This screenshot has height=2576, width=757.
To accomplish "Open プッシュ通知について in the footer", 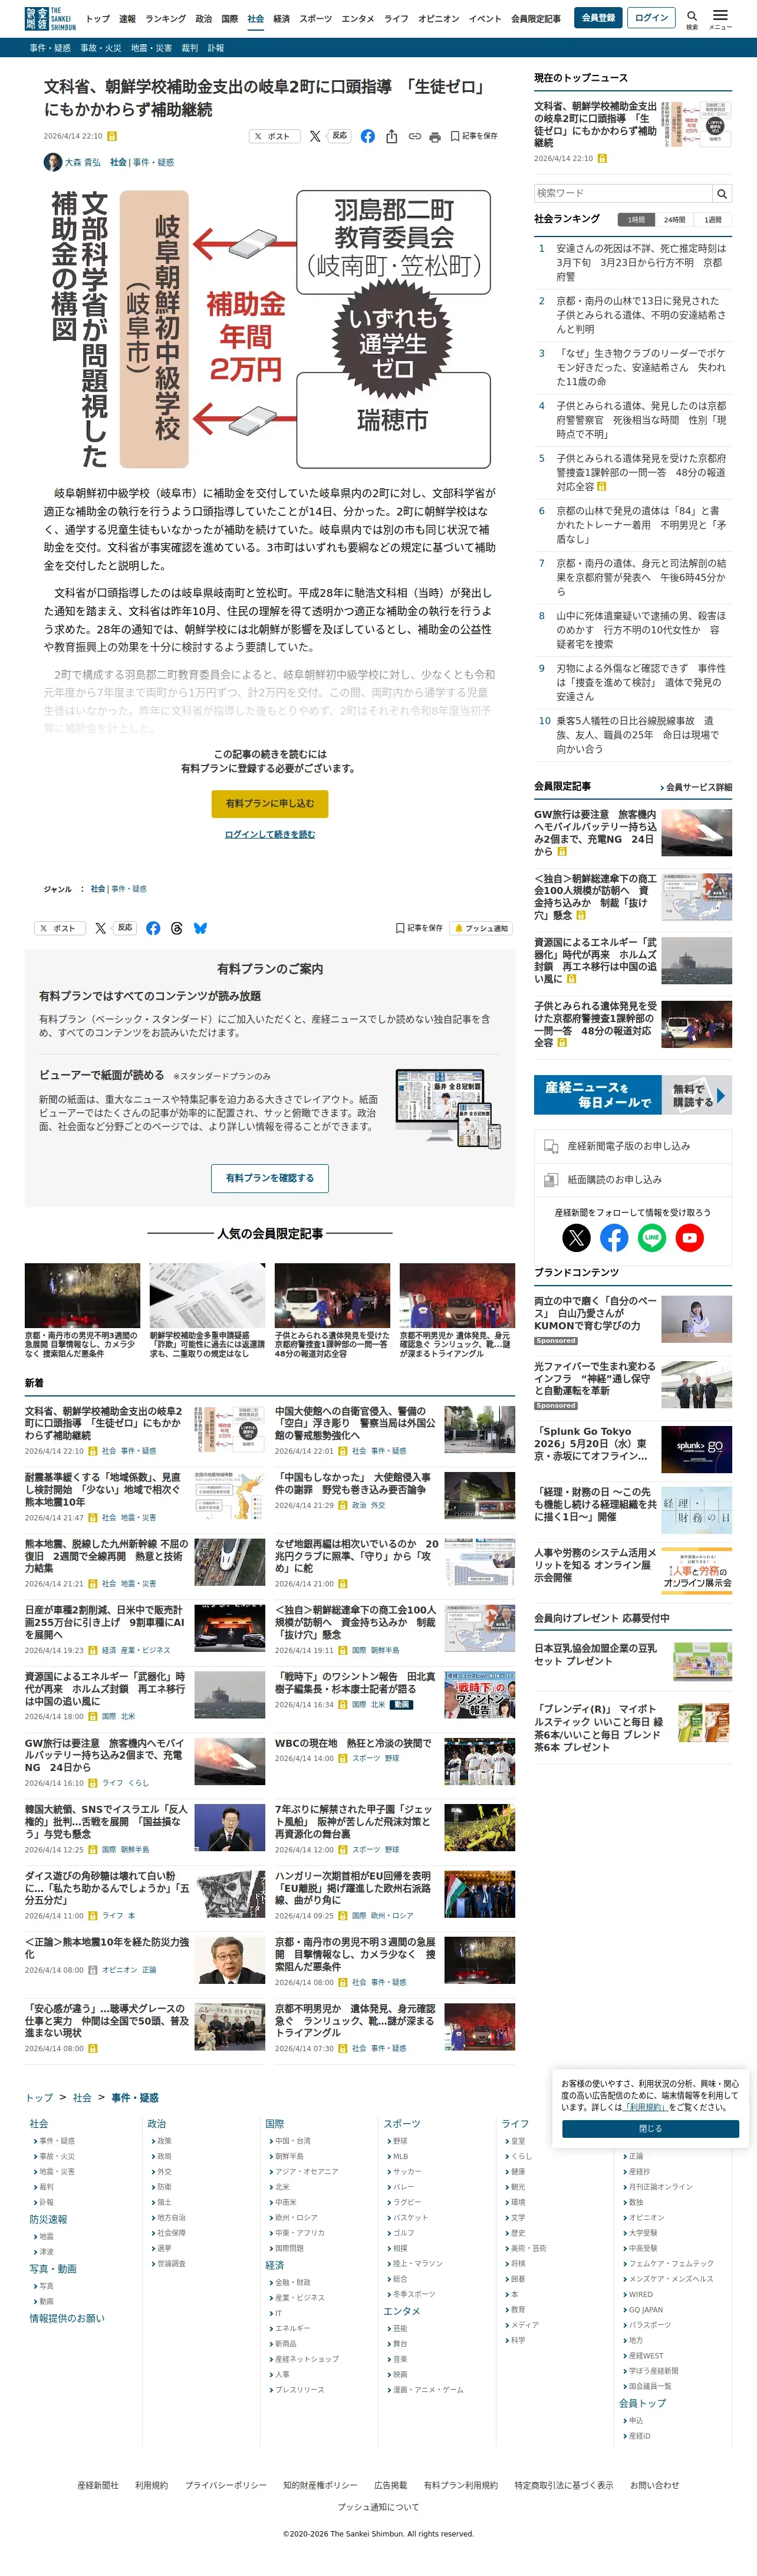I will 378,2507.
